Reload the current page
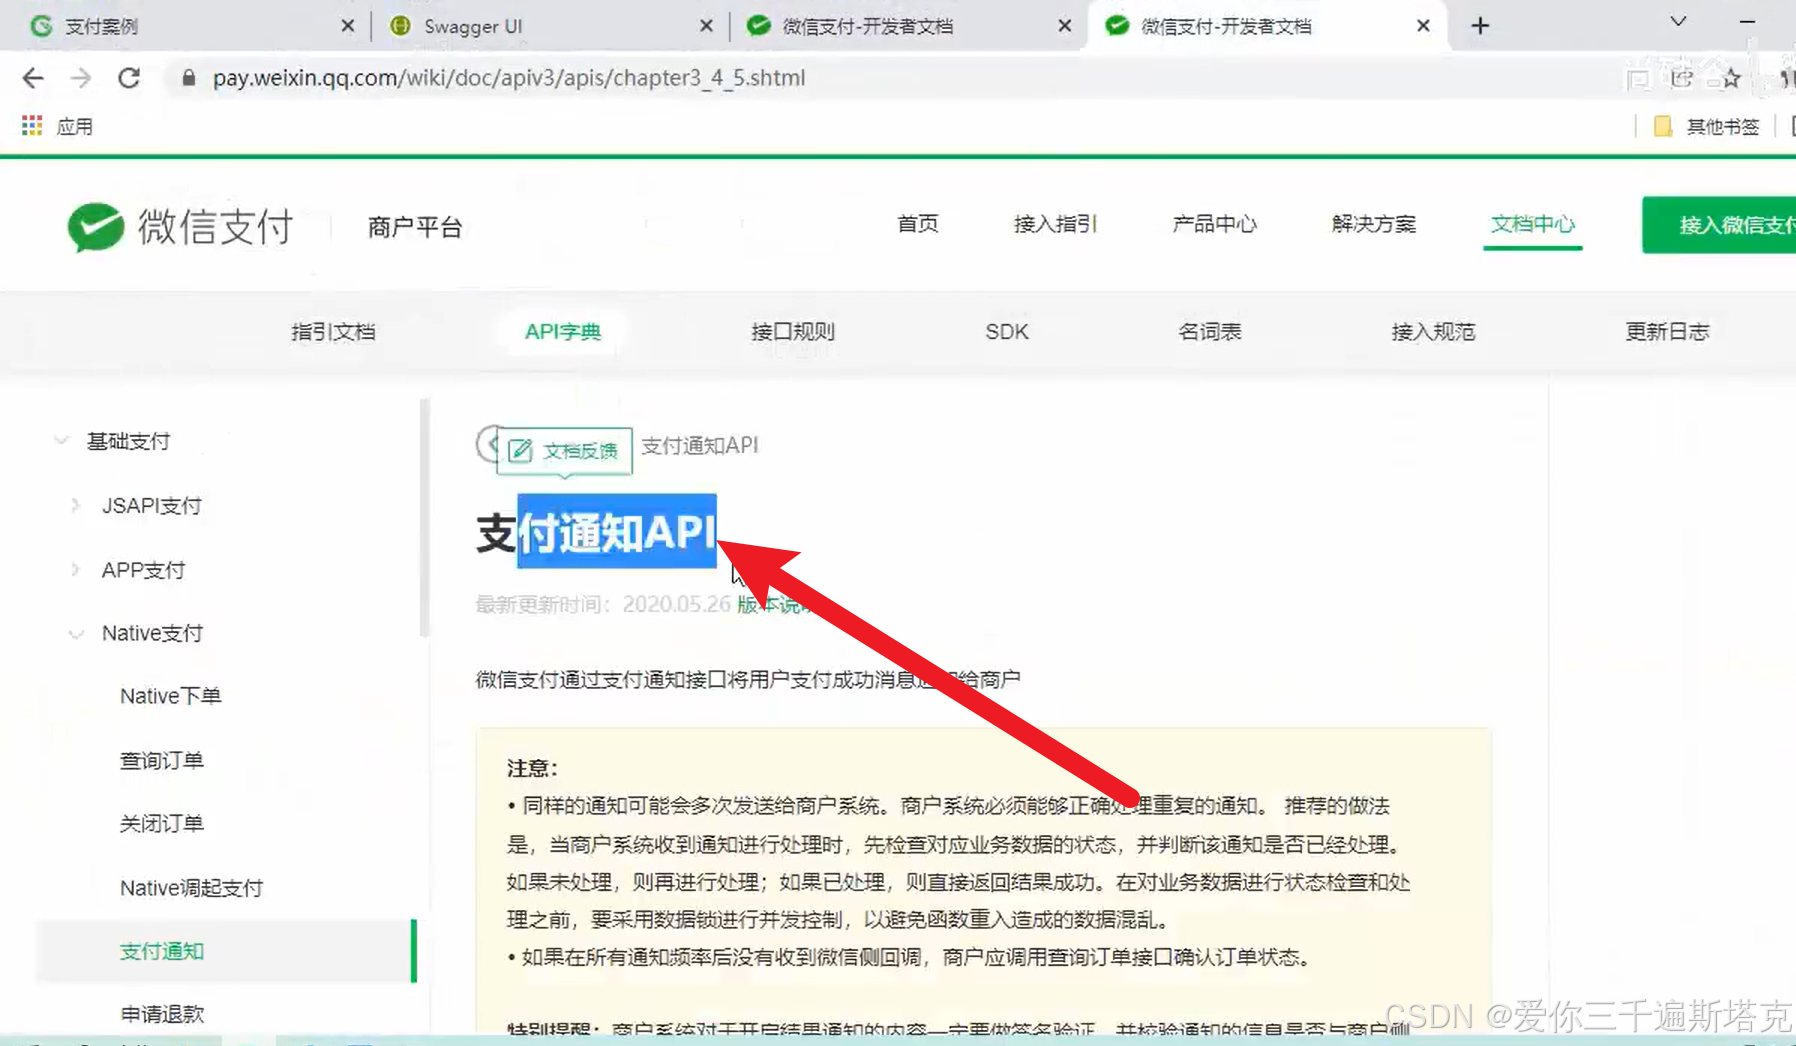This screenshot has height=1046, width=1796. click(x=129, y=78)
